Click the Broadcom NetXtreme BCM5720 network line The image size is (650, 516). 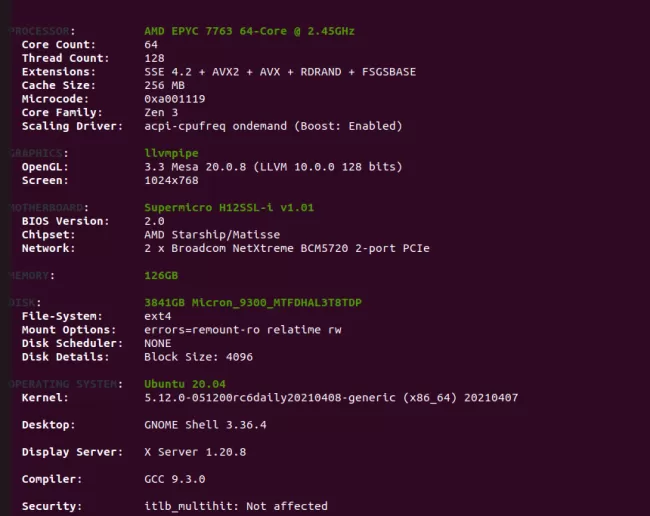287,248
